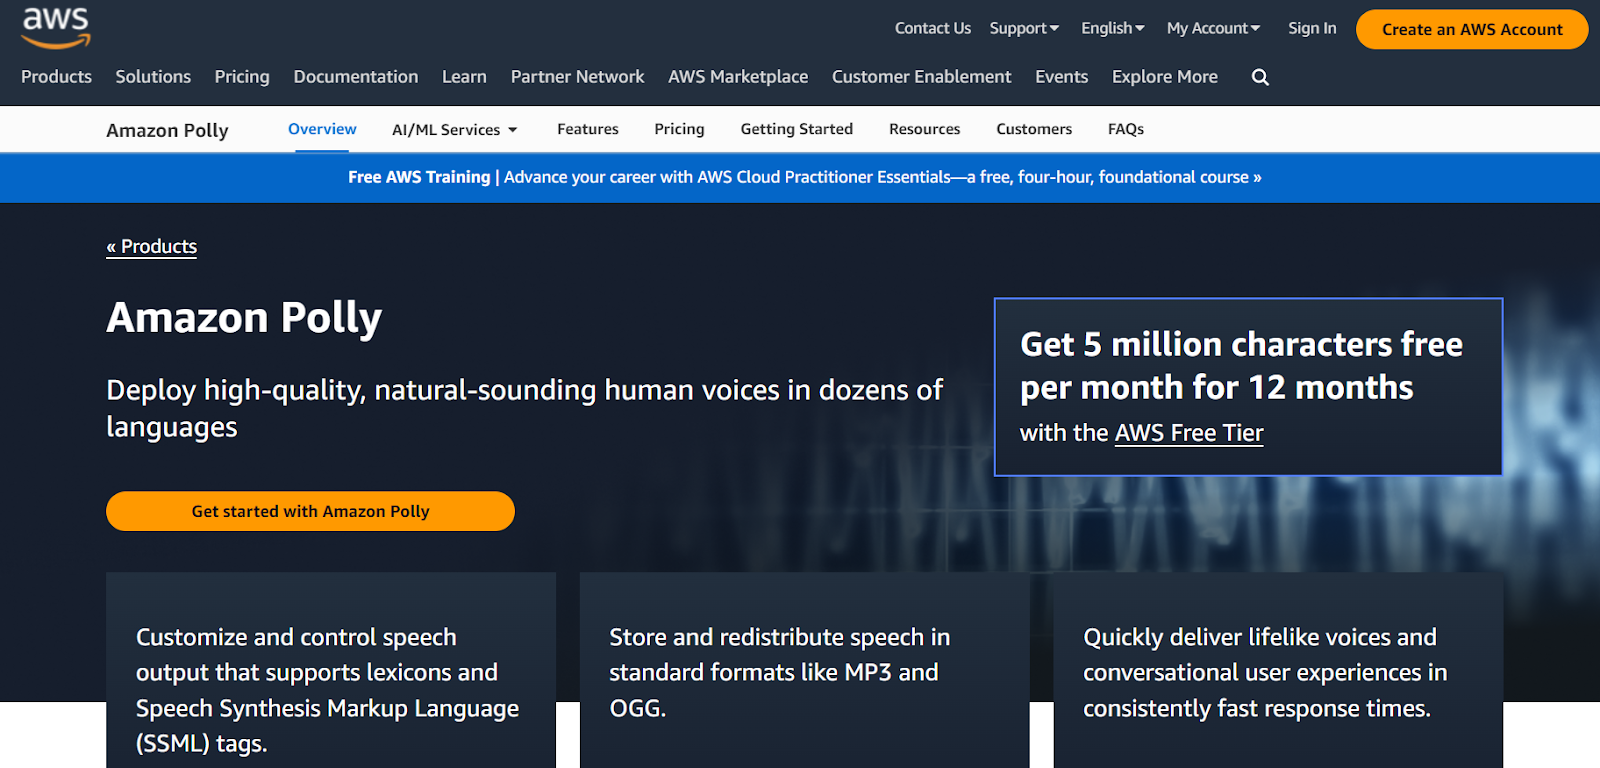
Task: Open the English language dropdown
Action: click(1113, 28)
